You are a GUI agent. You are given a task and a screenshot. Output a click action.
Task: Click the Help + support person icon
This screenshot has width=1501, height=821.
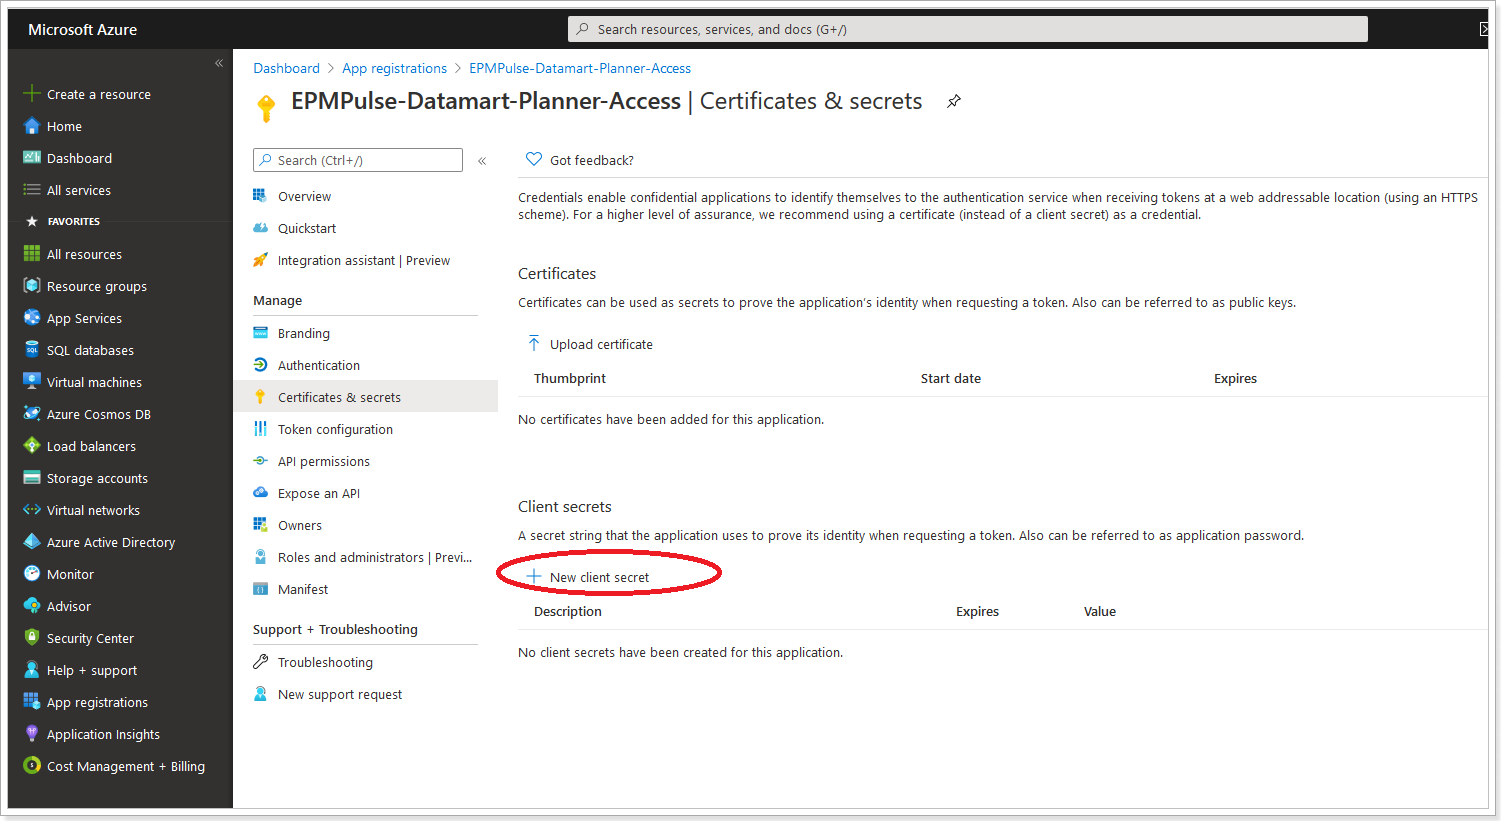click(x=31, y=670)
